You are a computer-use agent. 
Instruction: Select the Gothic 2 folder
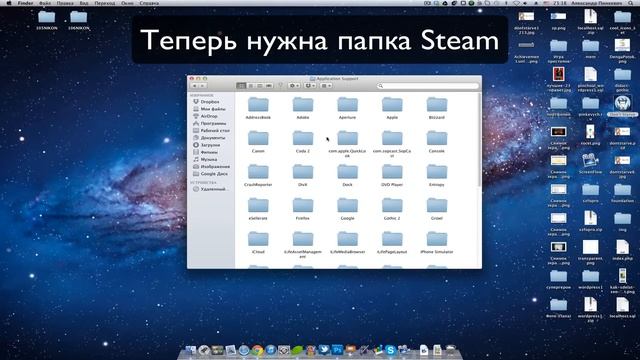coord(392,209)
